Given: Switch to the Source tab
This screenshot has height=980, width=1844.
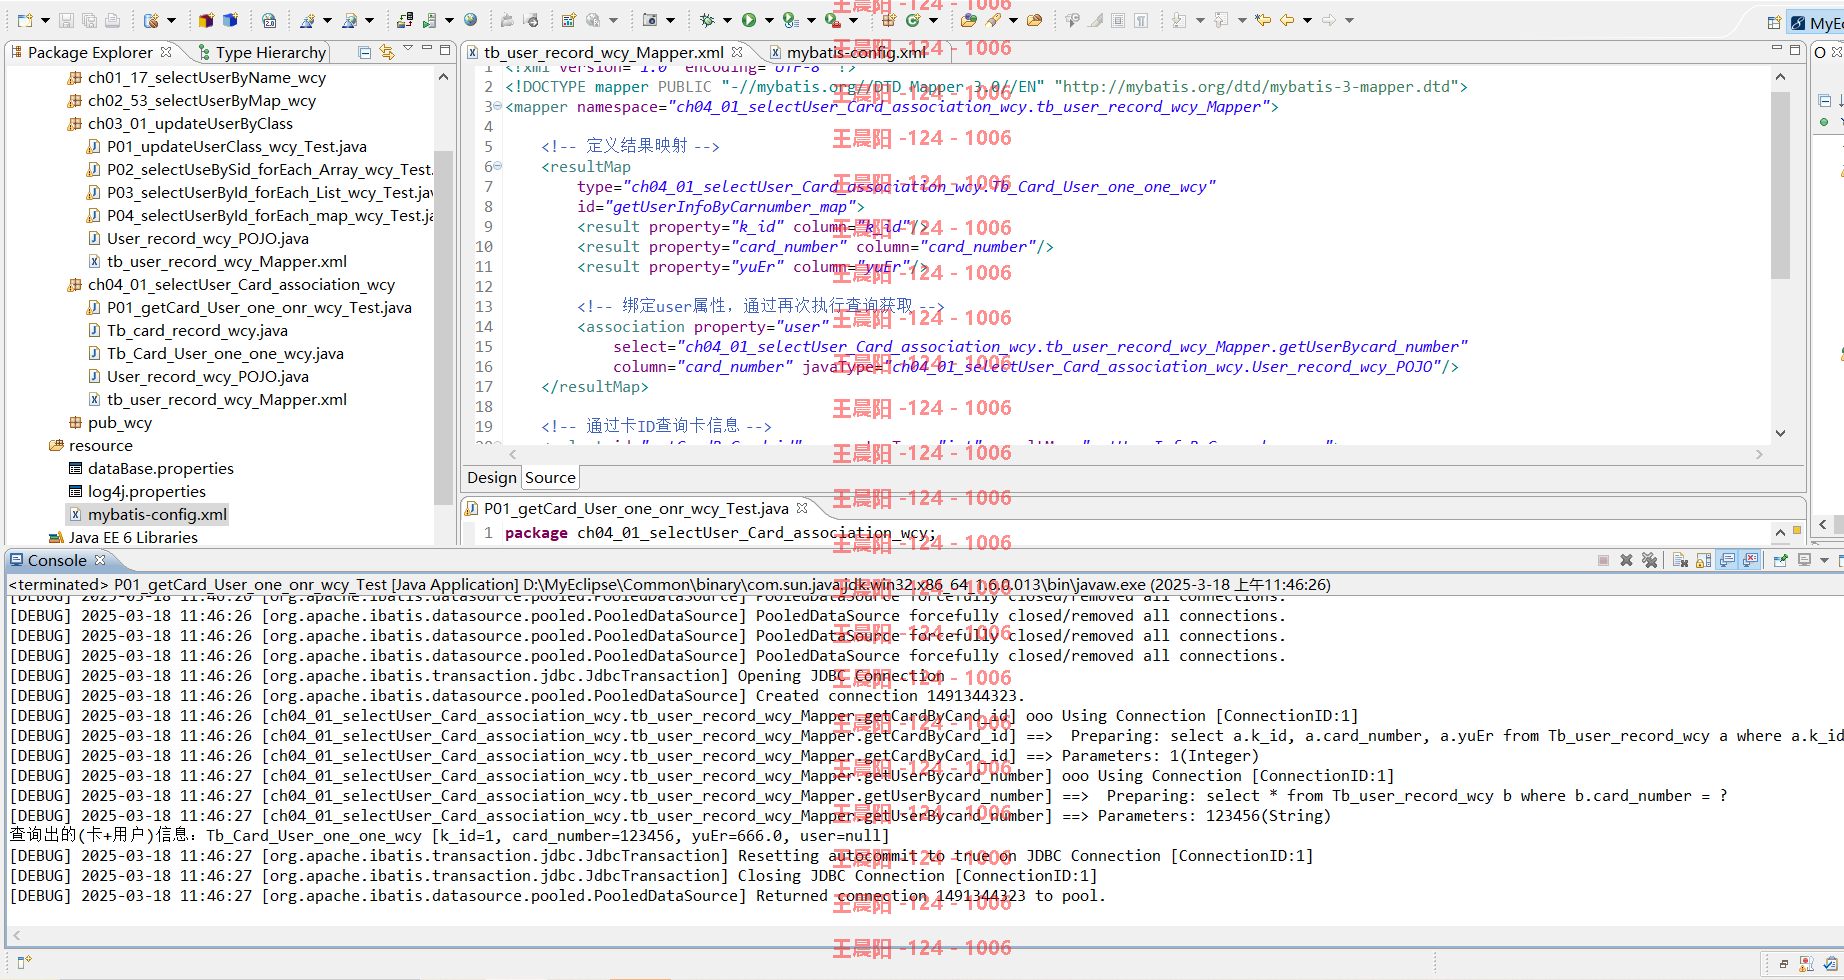Looking at the screenshot, I should tap(550, 478).
